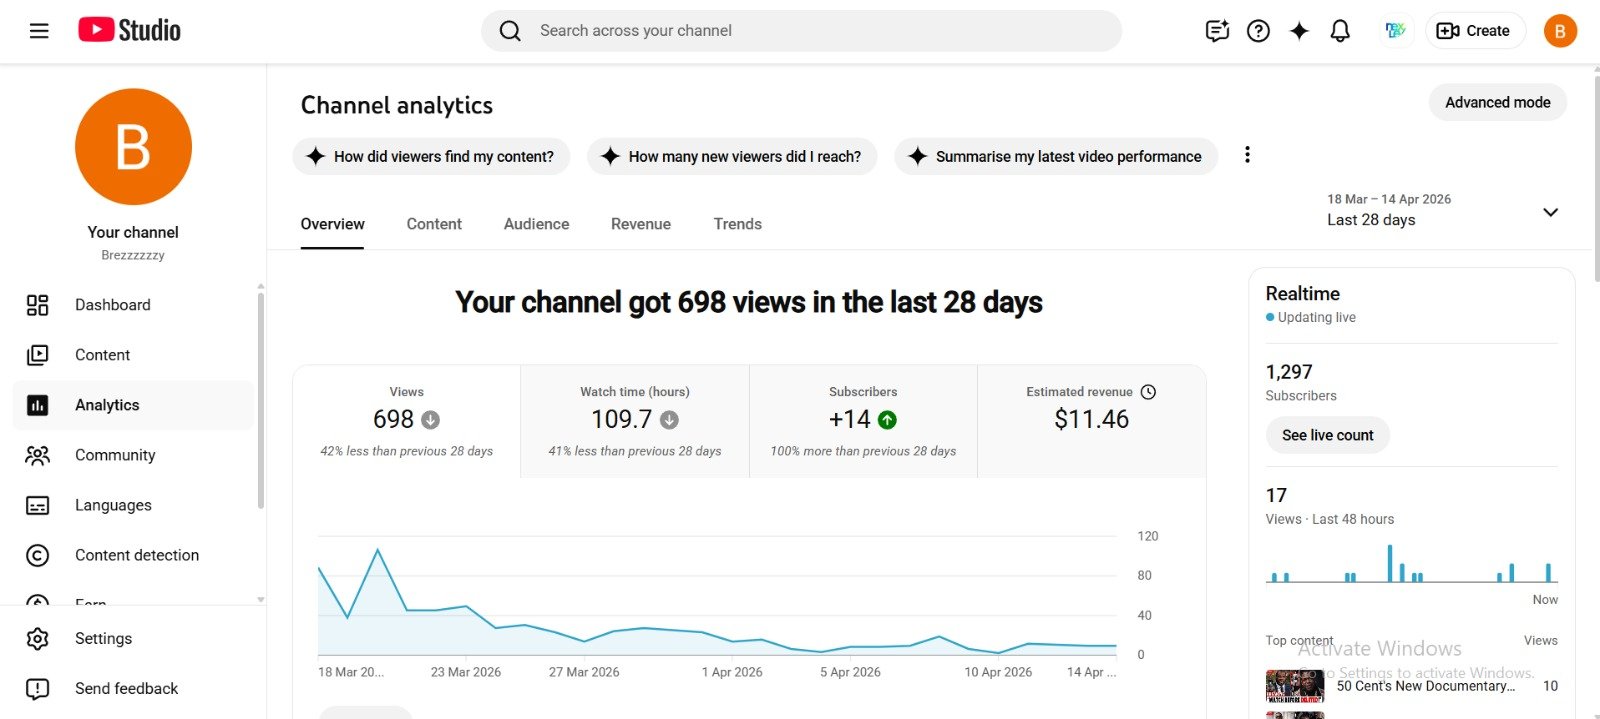Click the send feedback icon in header
Screen dimensions: 1600x719
point(1217,31)
